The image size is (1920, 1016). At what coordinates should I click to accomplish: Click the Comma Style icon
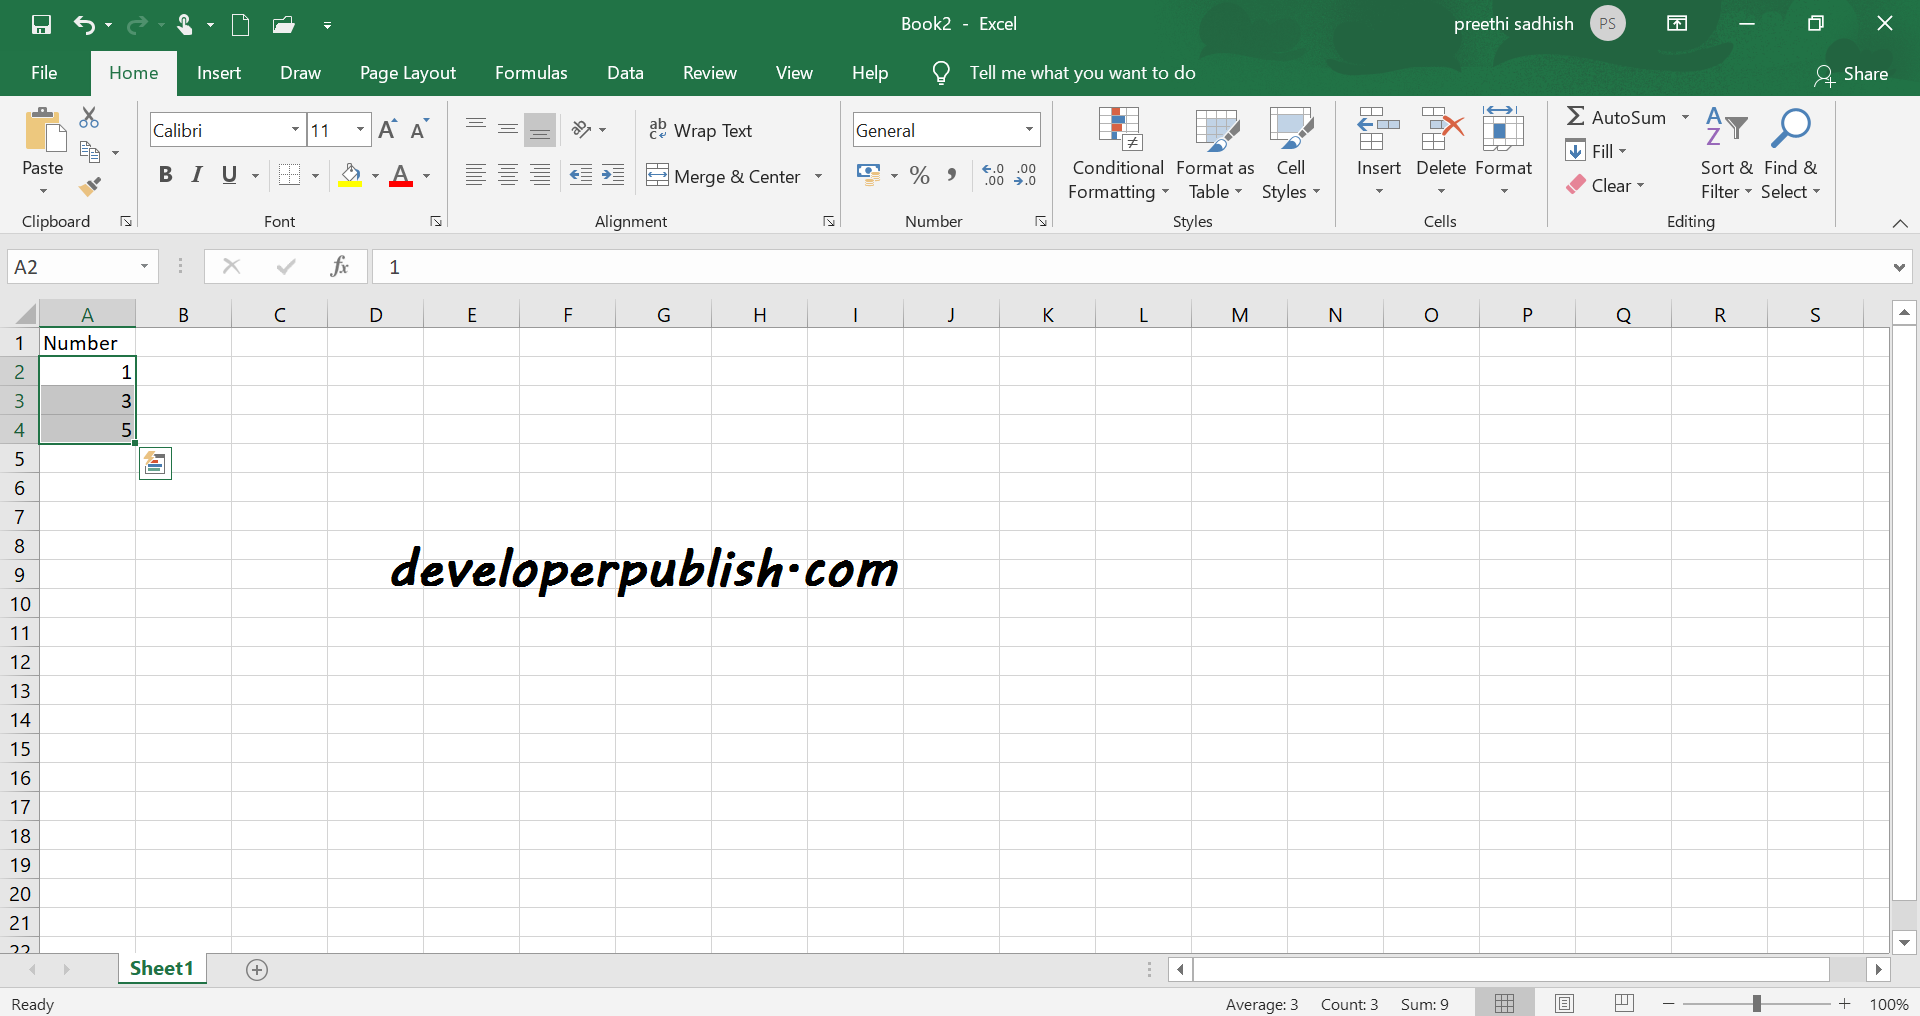click(951, 175)
